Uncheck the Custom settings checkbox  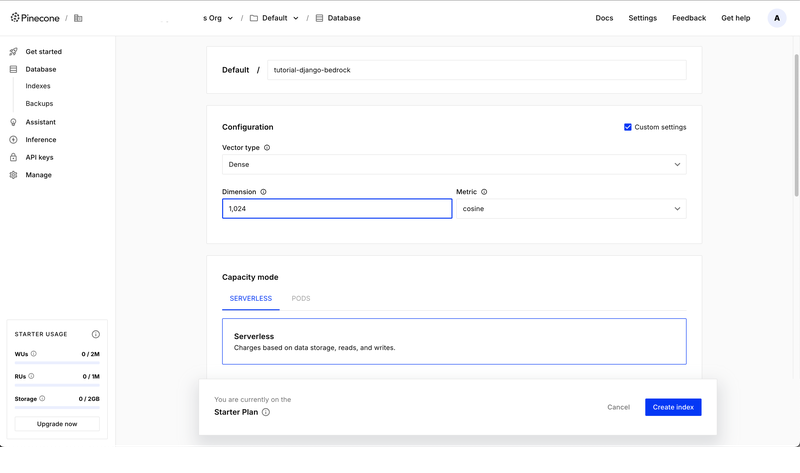click(x=628, y=127)
